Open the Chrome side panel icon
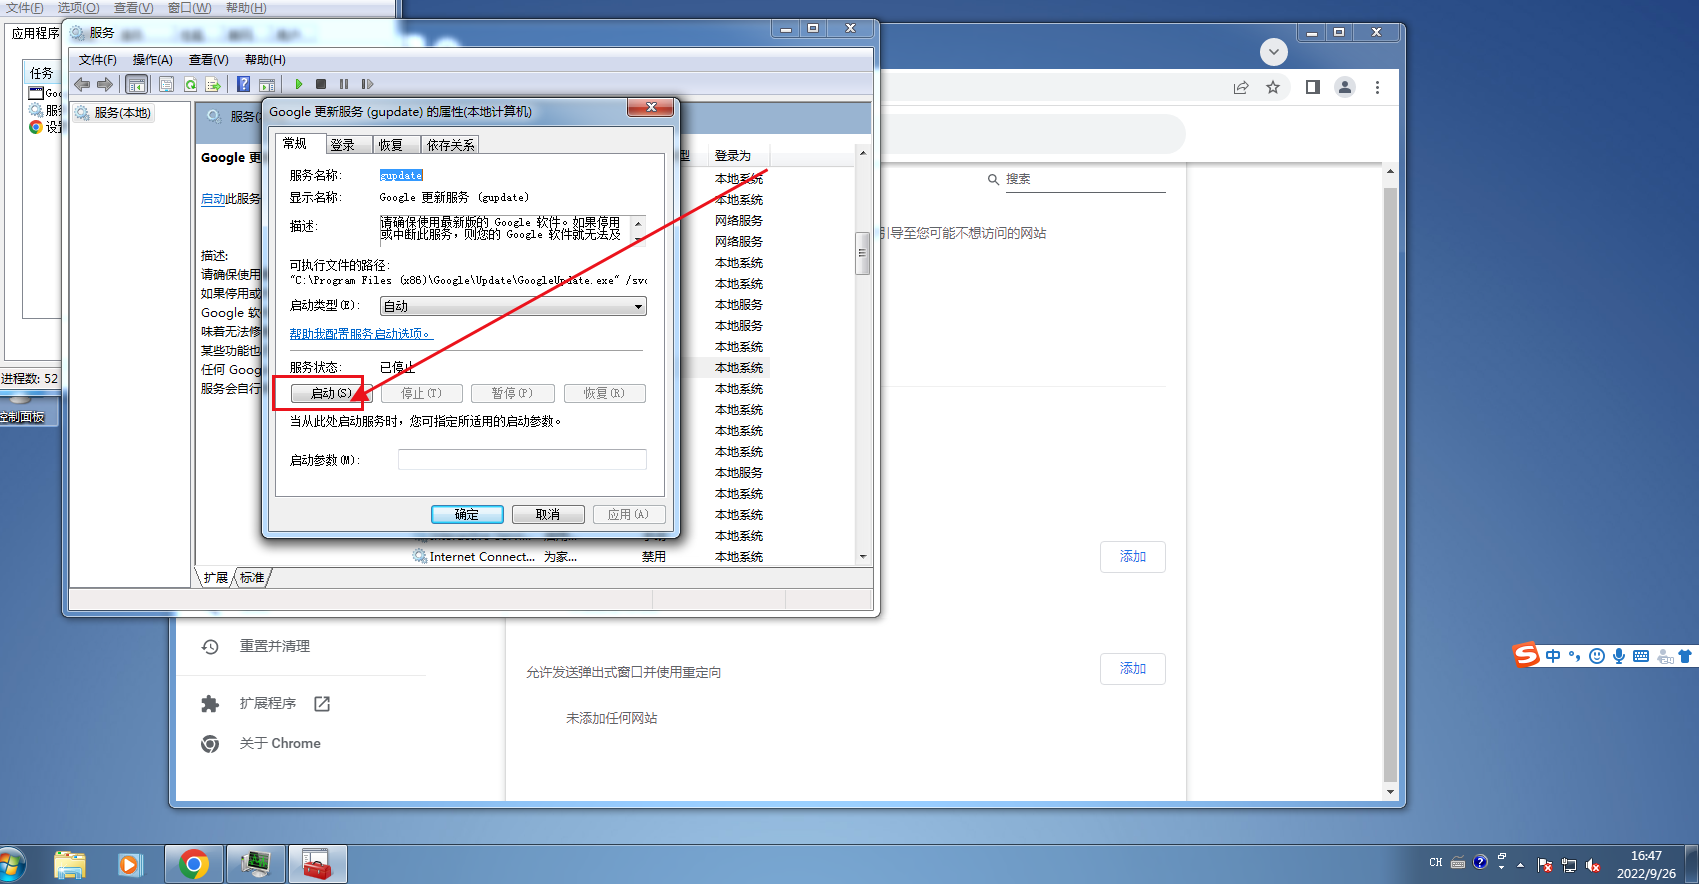The width and height of the screenshot is (1699, 884). (x=1313, y=87)
